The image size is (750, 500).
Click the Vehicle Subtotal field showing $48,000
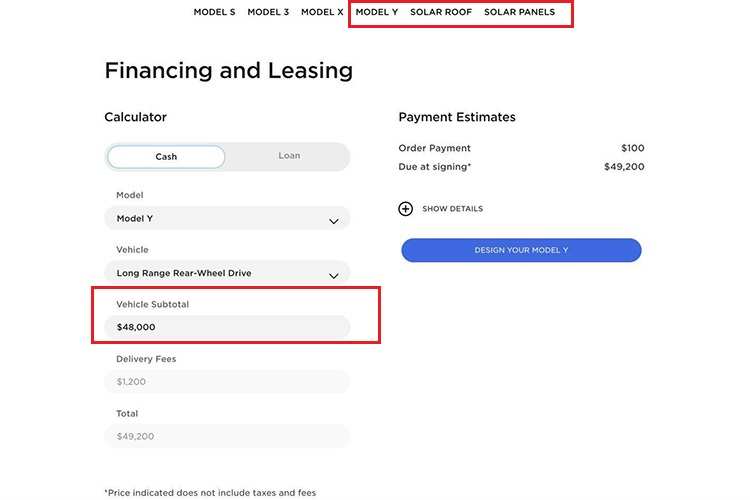[227, 327]
